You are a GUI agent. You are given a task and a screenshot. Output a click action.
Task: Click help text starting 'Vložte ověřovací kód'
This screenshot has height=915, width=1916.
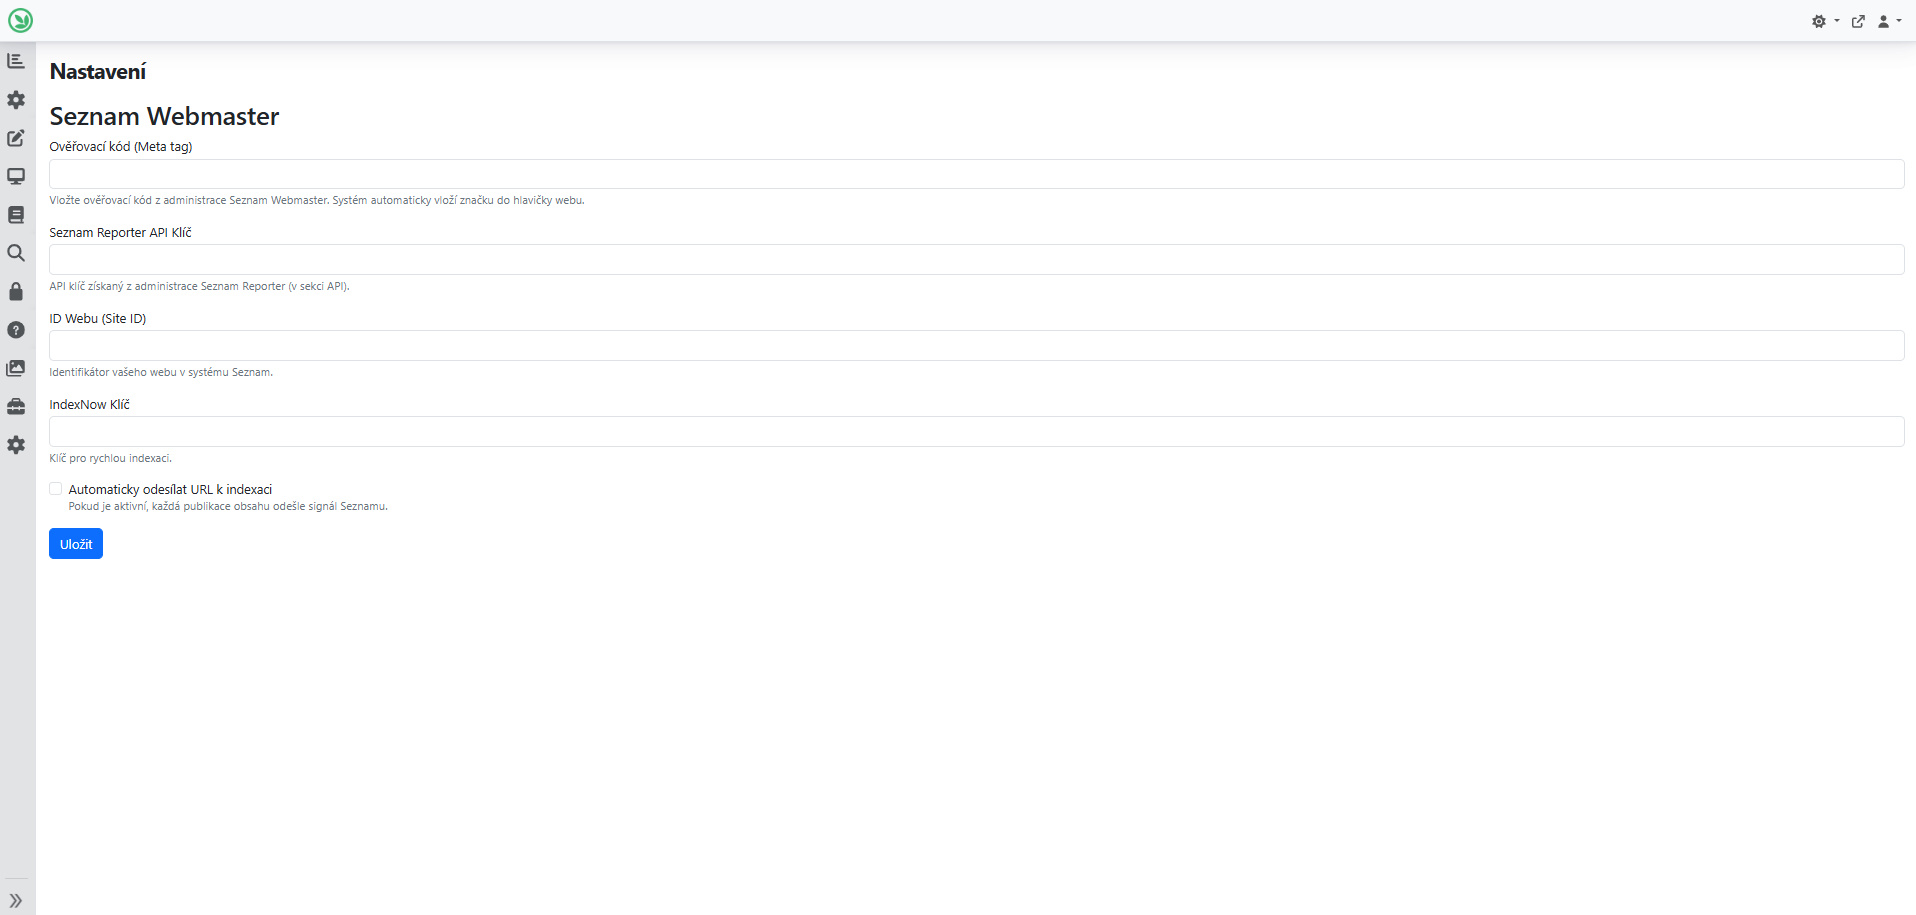coord(317,200)
